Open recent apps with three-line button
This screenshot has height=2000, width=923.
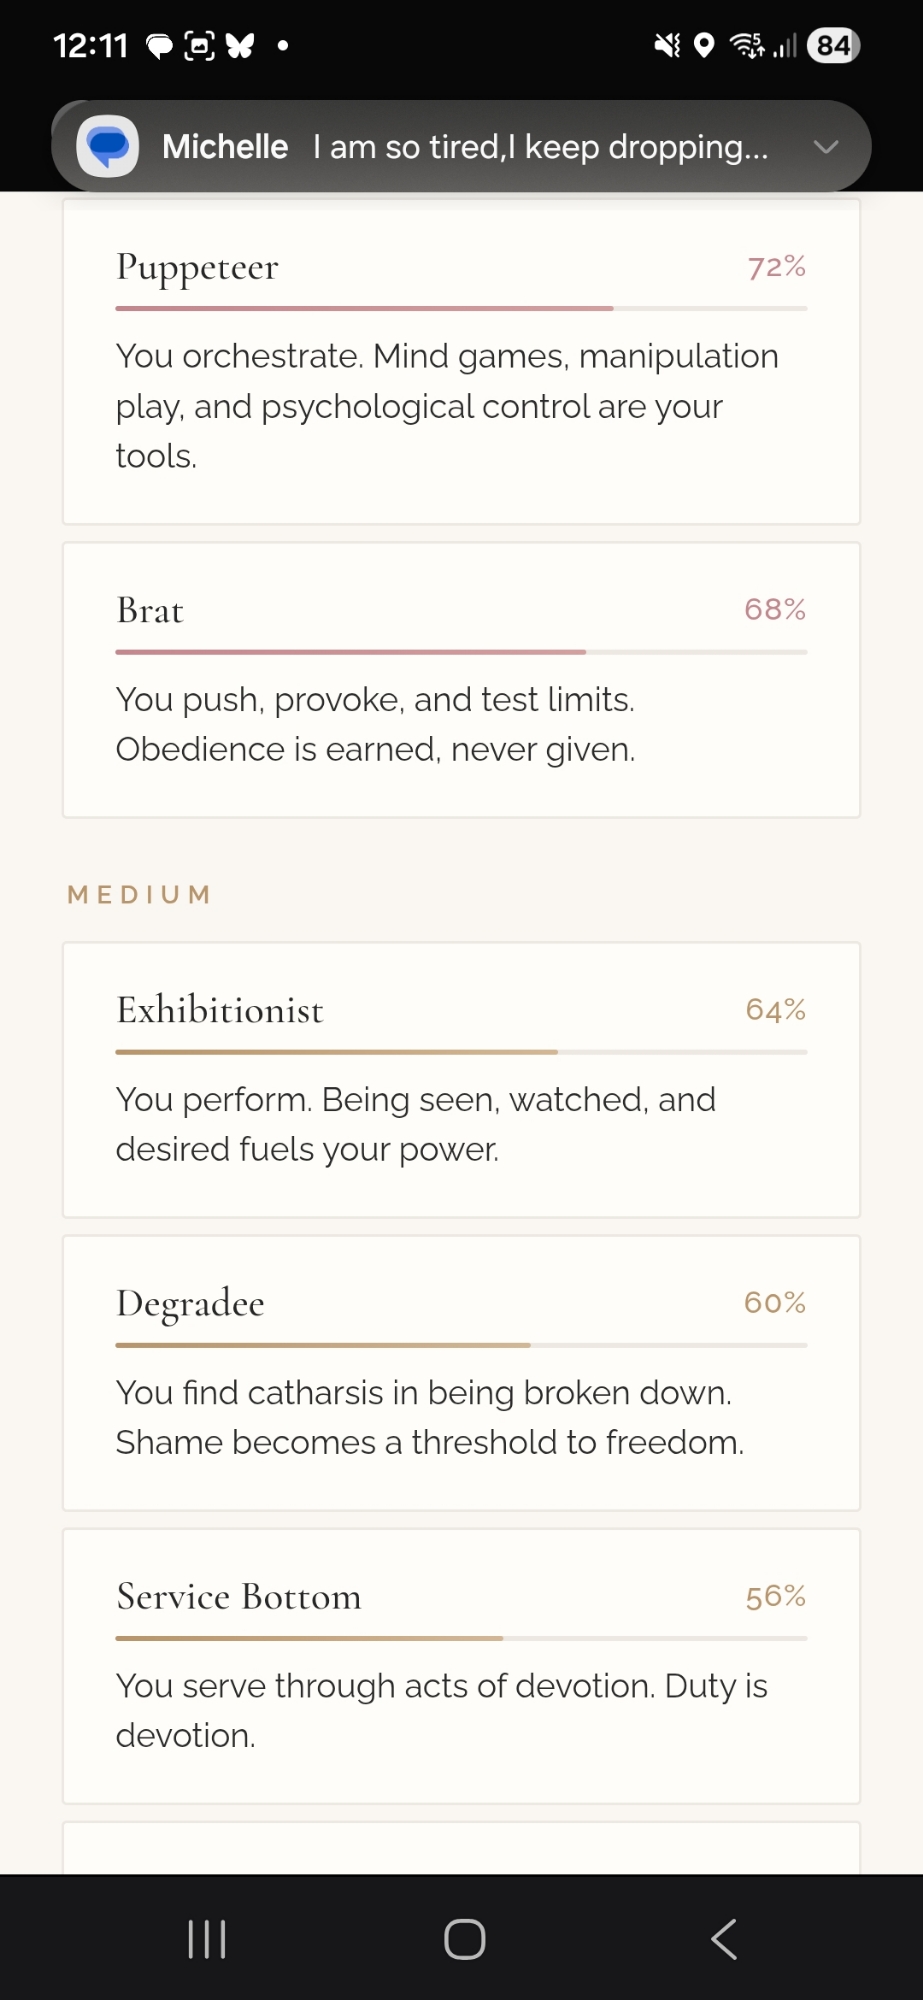(x=207, y=1939)
